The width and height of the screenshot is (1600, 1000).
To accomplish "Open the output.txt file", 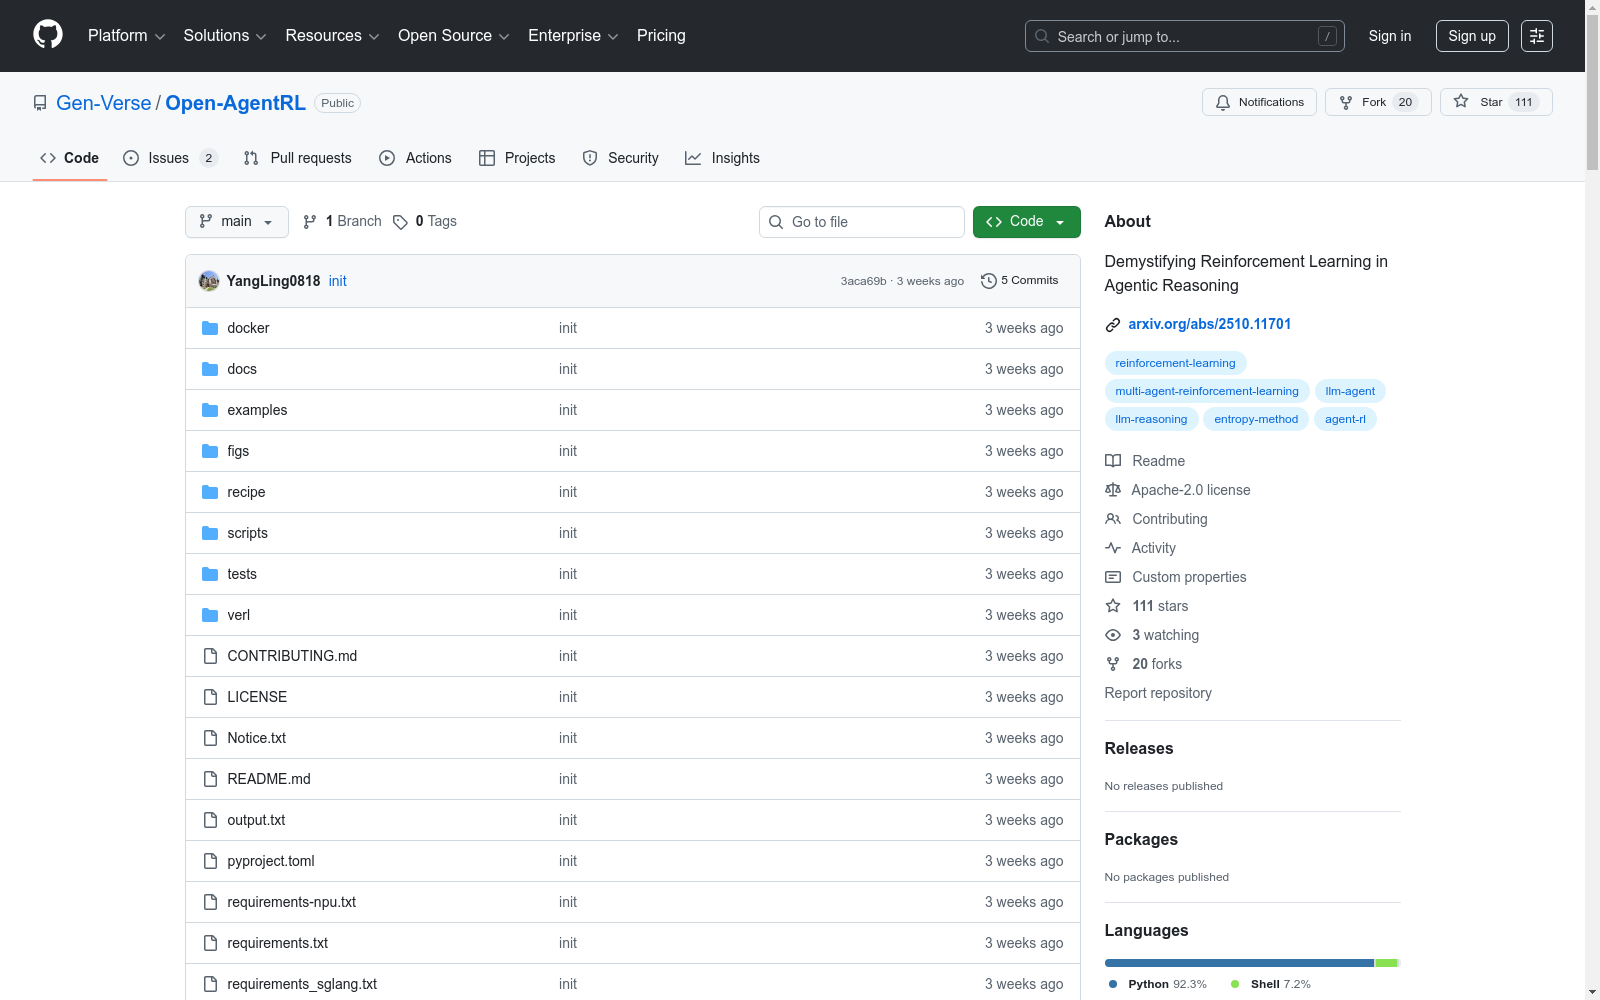I will tap(256, 820).
